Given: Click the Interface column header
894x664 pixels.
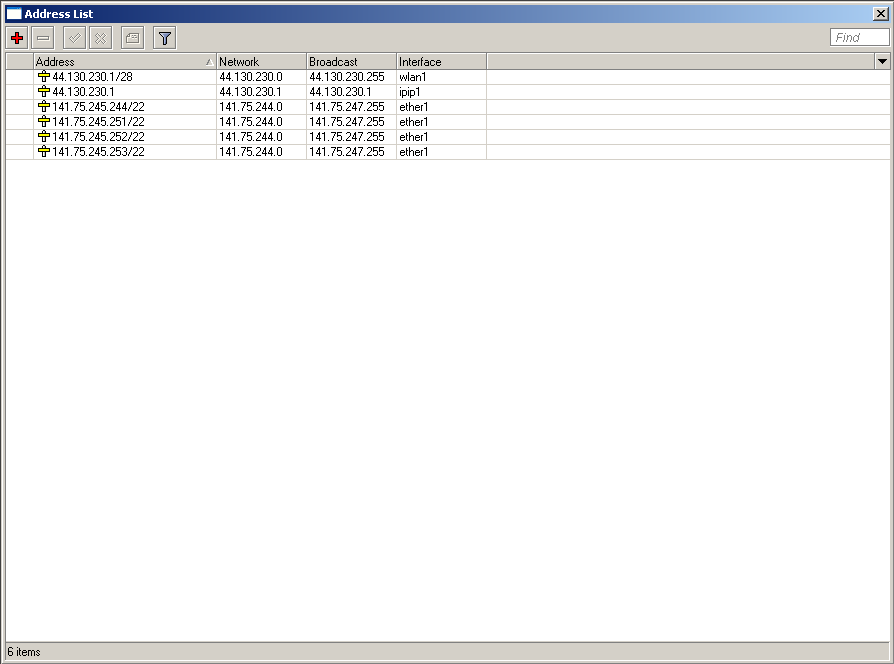Looking at the screenshot, I should 440,62.
